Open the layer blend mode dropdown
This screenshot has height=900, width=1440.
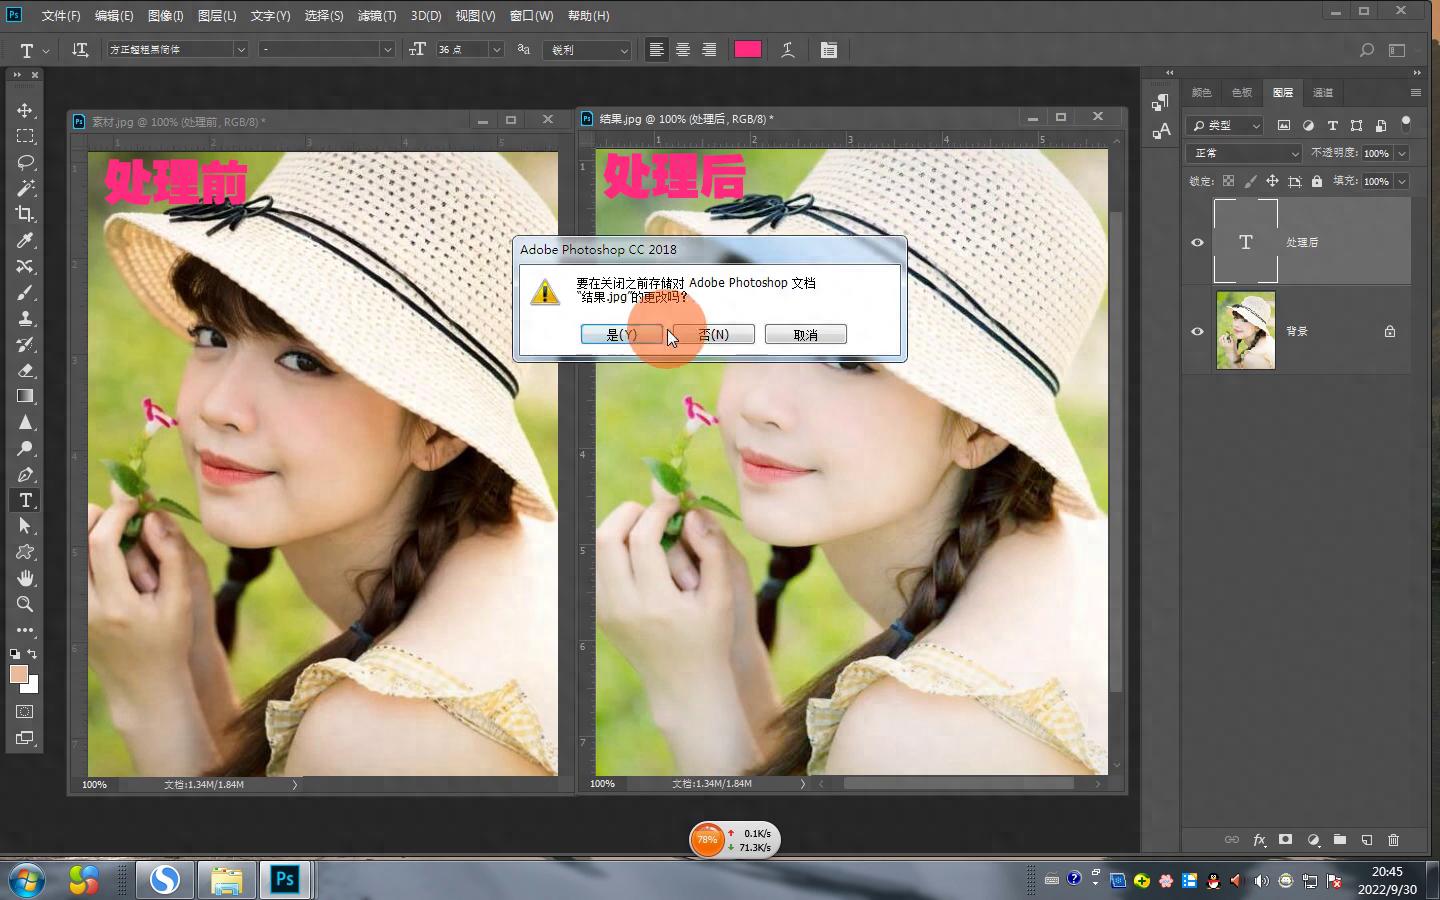(x=1244, y=153)
